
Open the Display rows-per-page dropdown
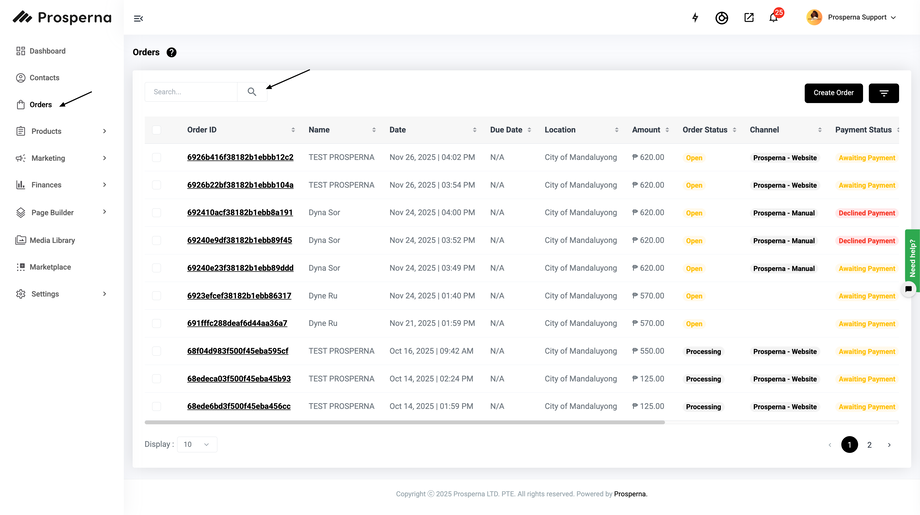(x=196, y=444)
